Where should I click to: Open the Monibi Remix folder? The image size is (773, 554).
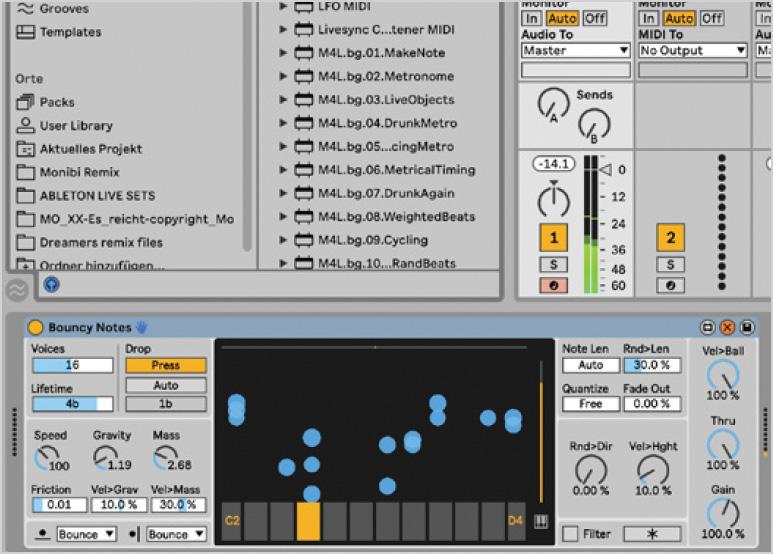tap(68, 172)
